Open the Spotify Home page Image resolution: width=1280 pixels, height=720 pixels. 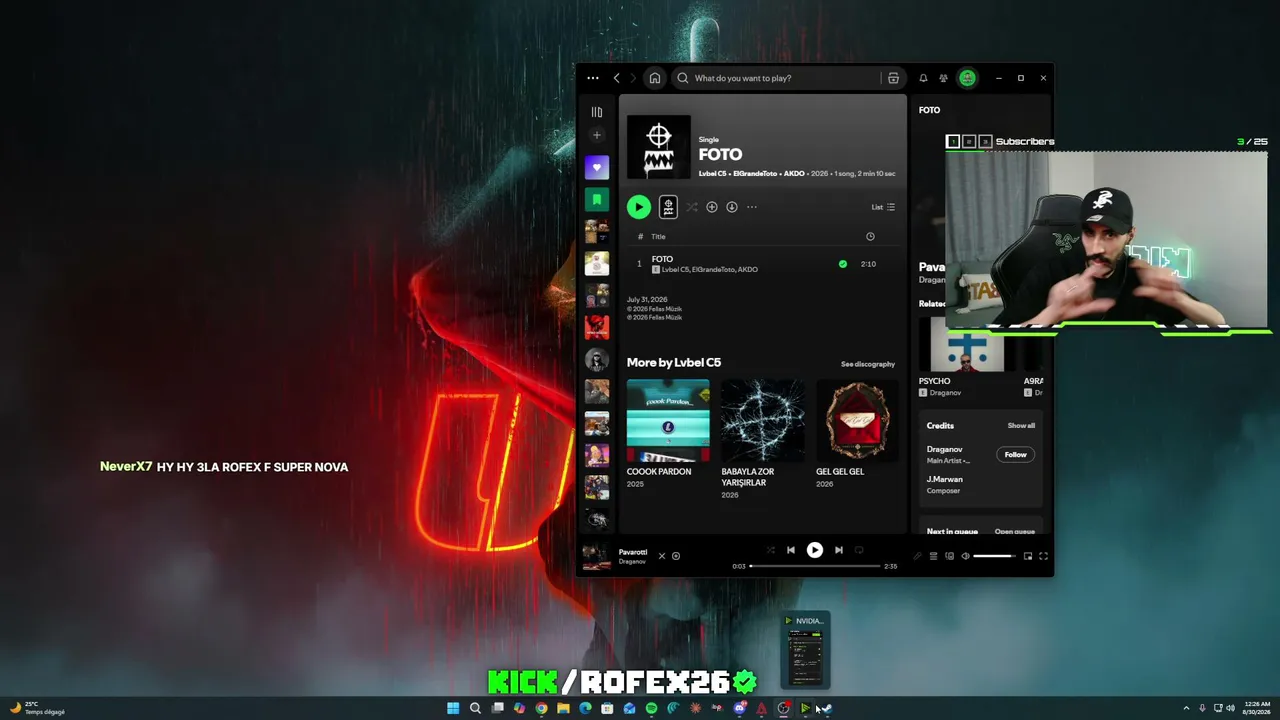(x=654, y=78)
